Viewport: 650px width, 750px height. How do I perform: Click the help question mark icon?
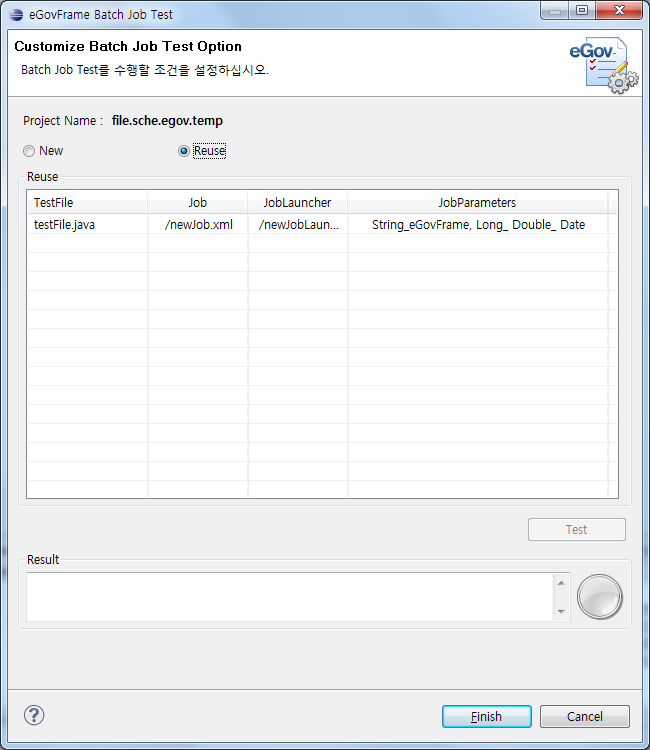(34, 715)
